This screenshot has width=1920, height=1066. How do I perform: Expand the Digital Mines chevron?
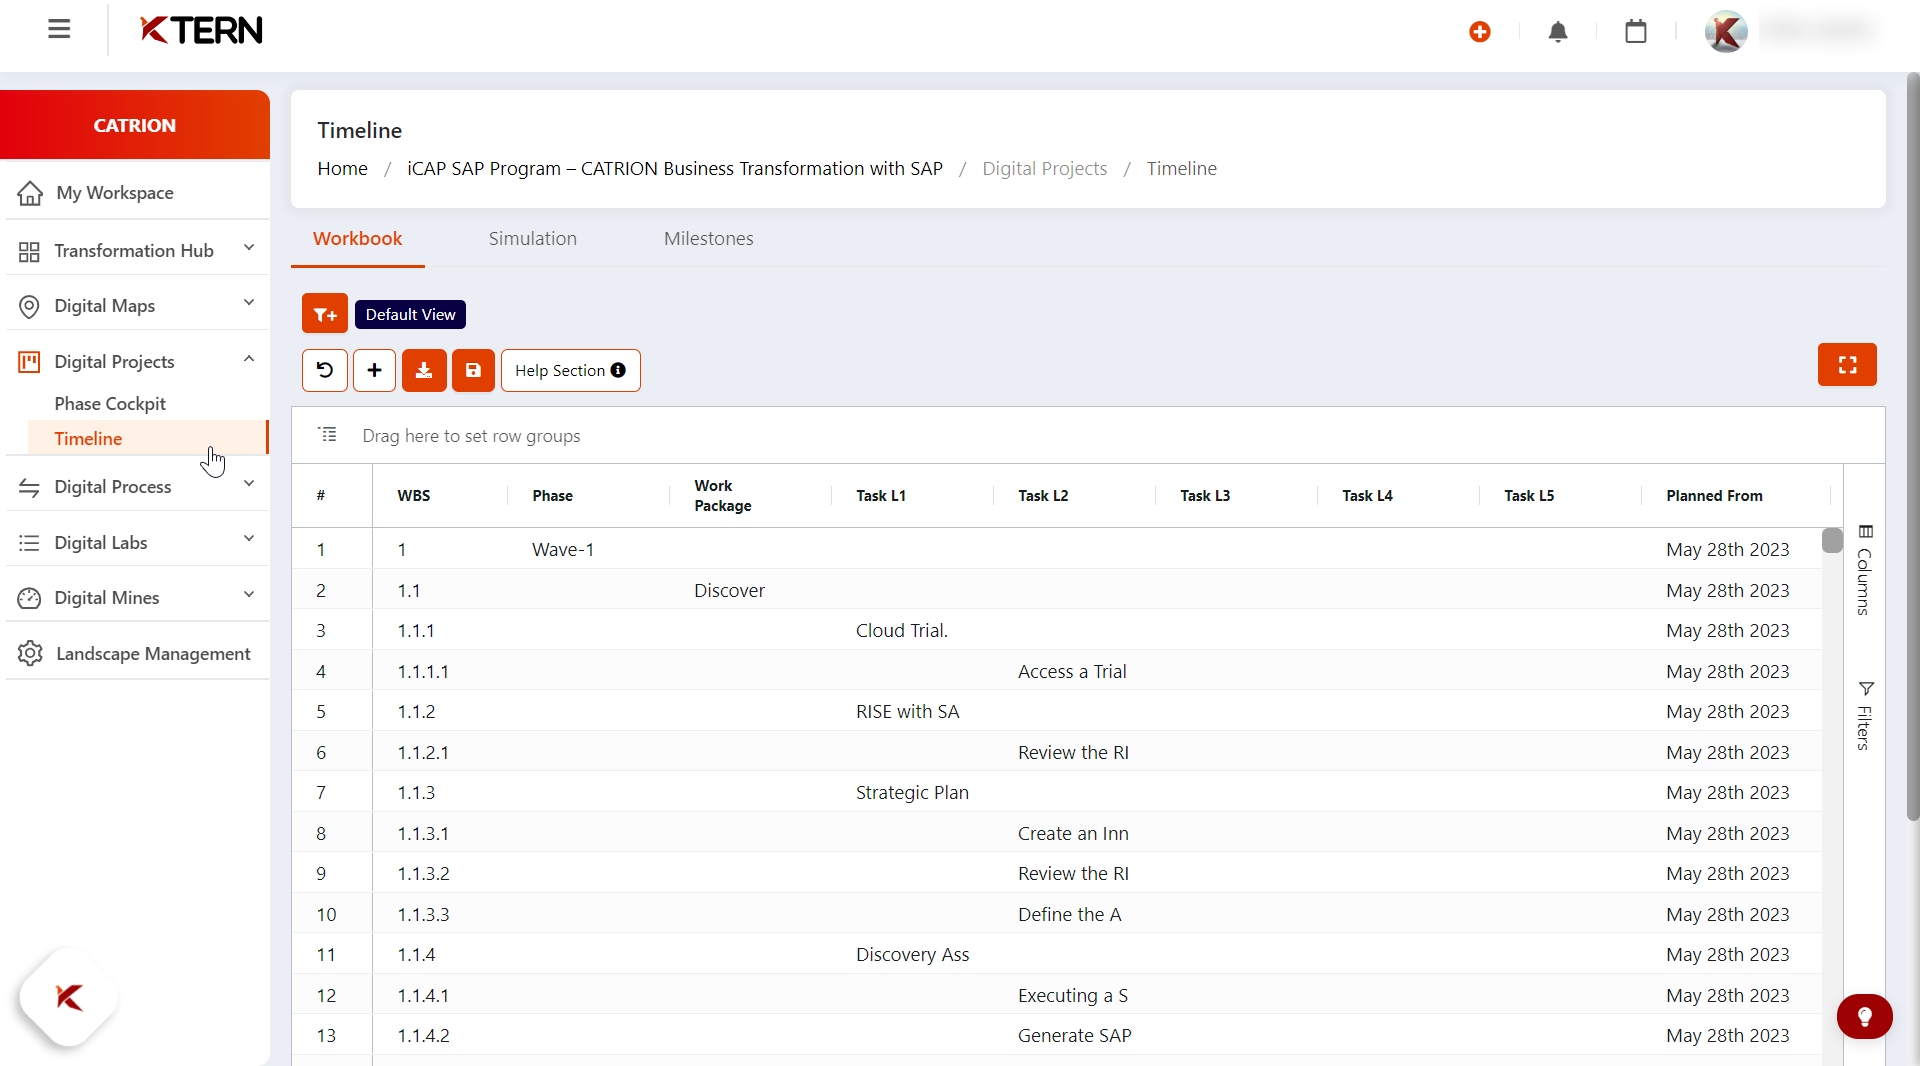point(249,595)
